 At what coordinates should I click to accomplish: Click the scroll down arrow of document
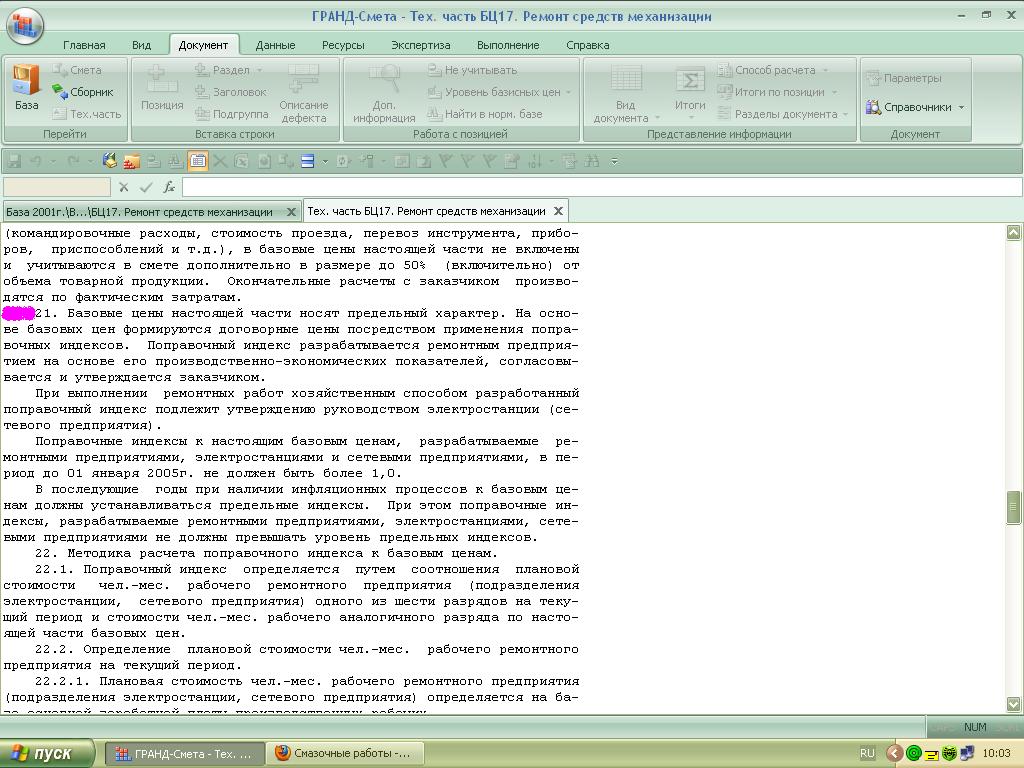tap(1013, 704)
